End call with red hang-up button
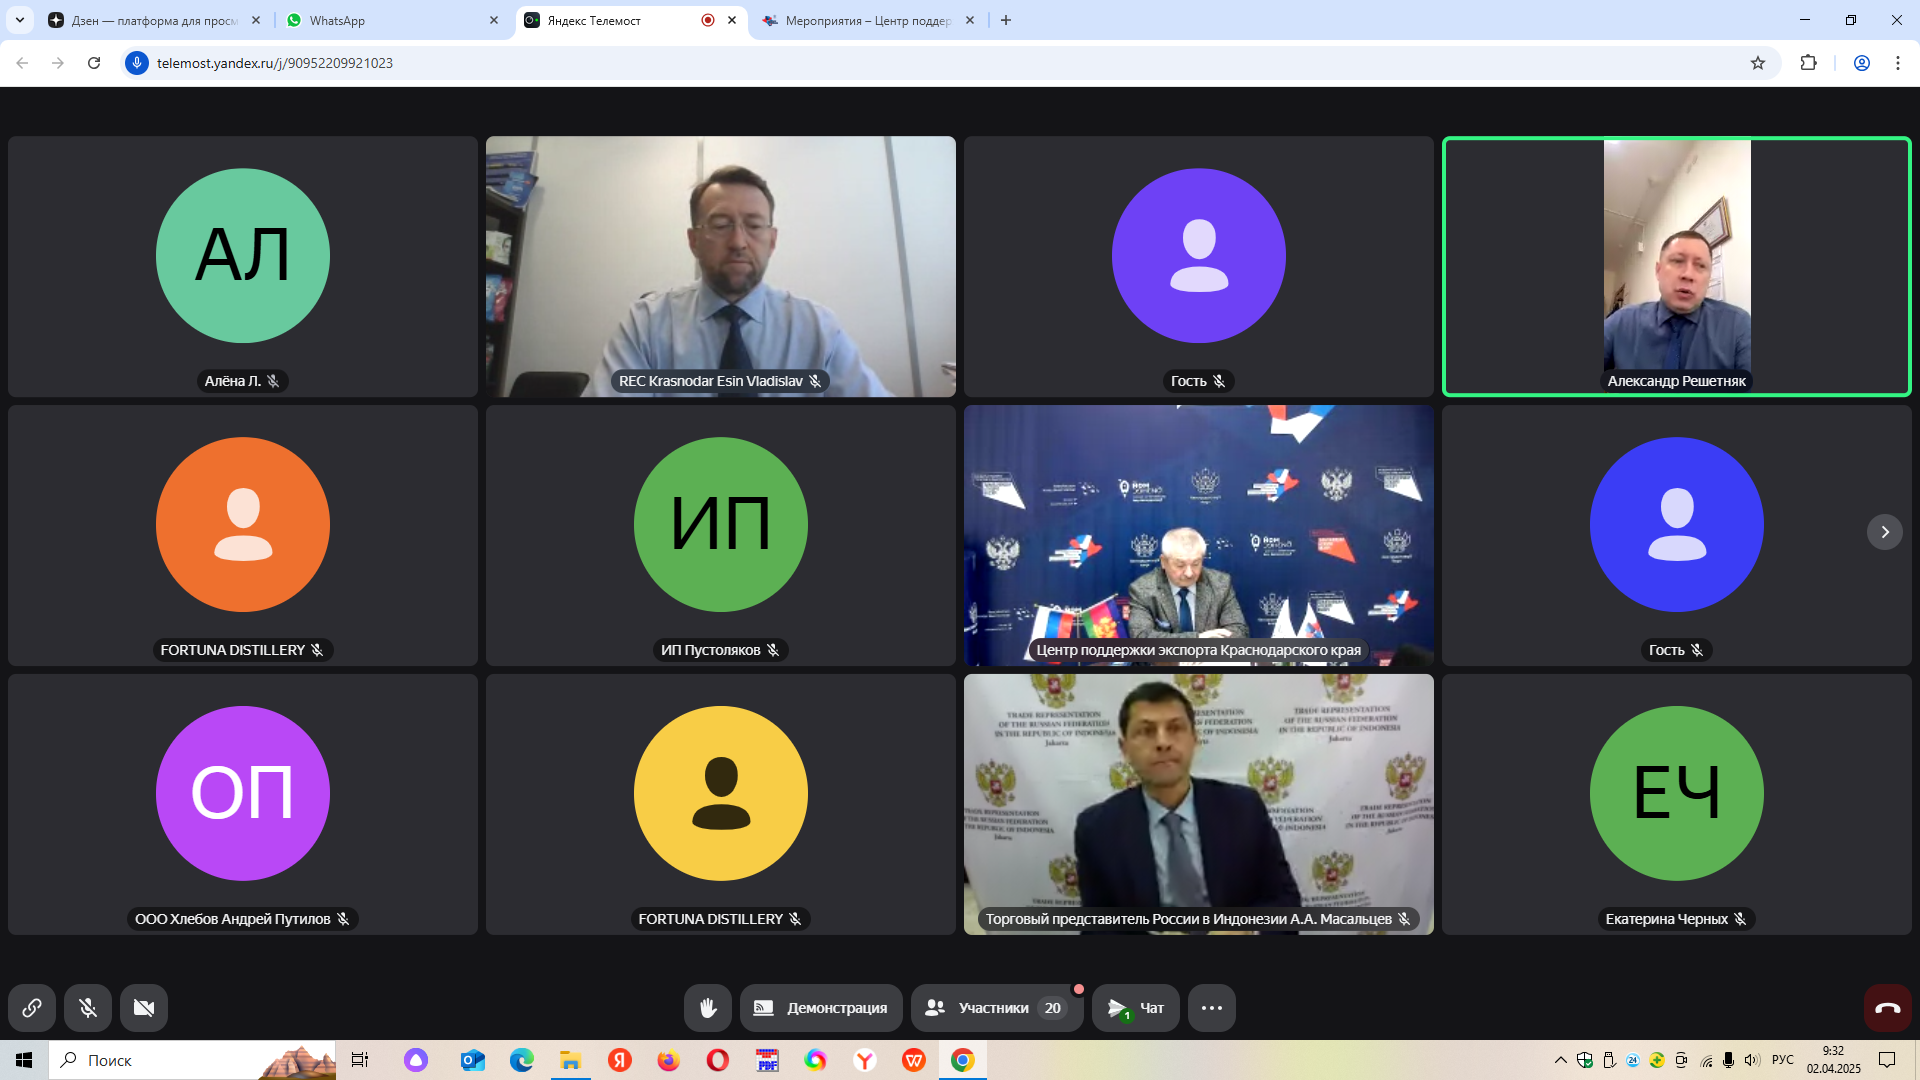This screenshot has width=1920, height=1080. click(x=1888, y=1008)
